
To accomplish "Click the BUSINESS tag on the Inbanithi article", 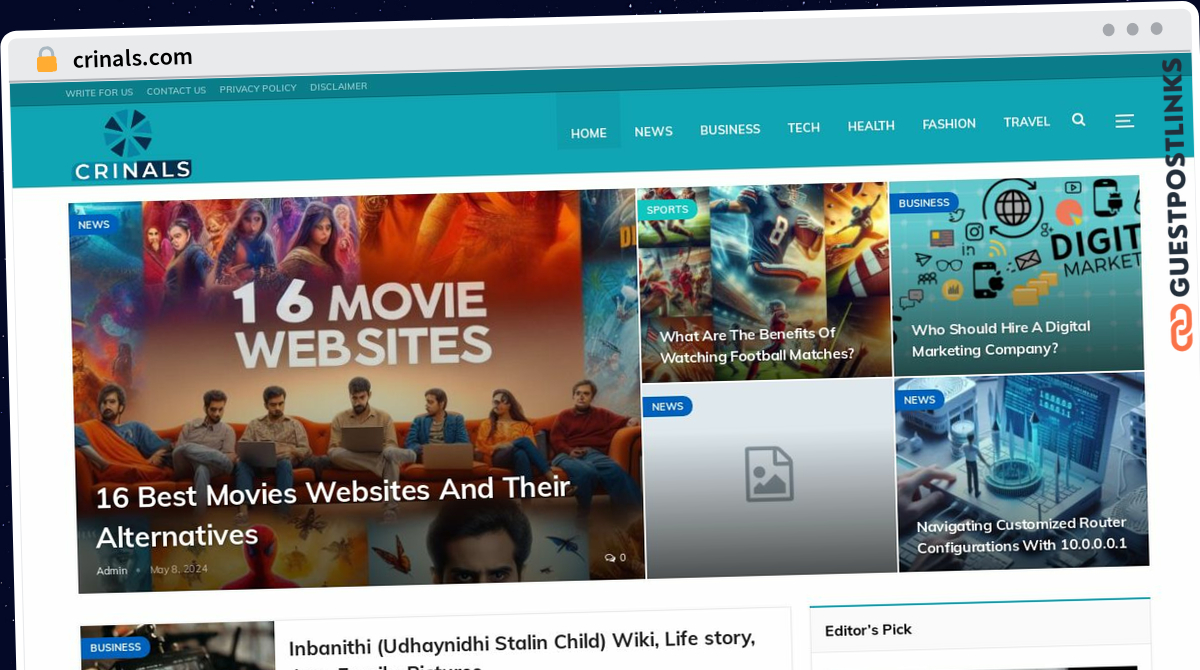I will click(x=116, y=648).
